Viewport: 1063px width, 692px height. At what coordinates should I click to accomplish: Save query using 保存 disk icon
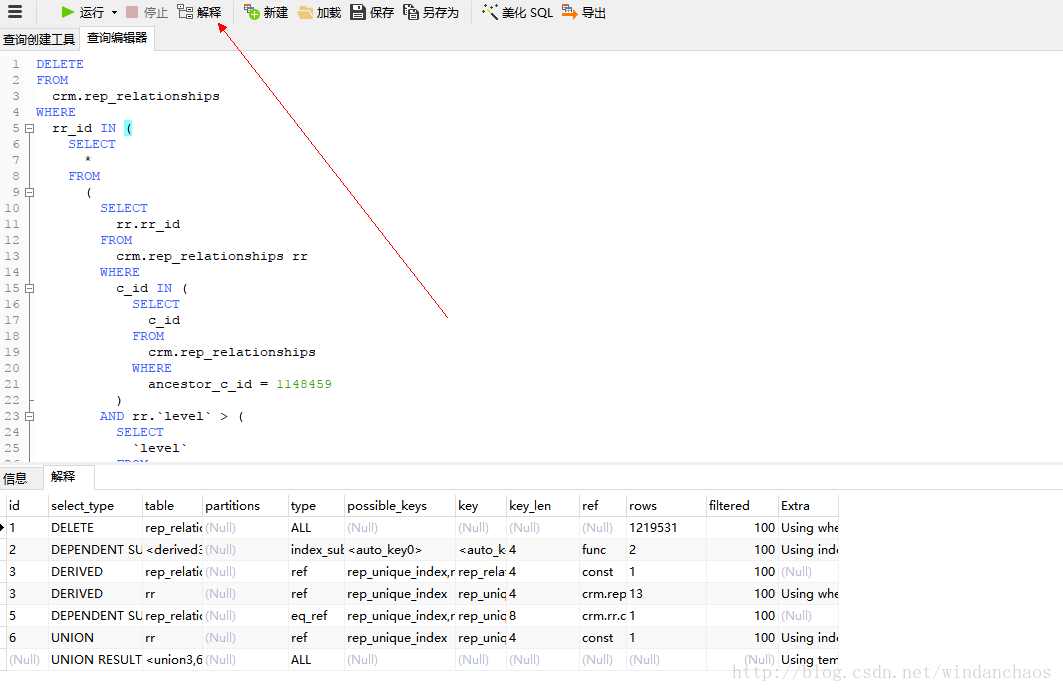(358, 12)
